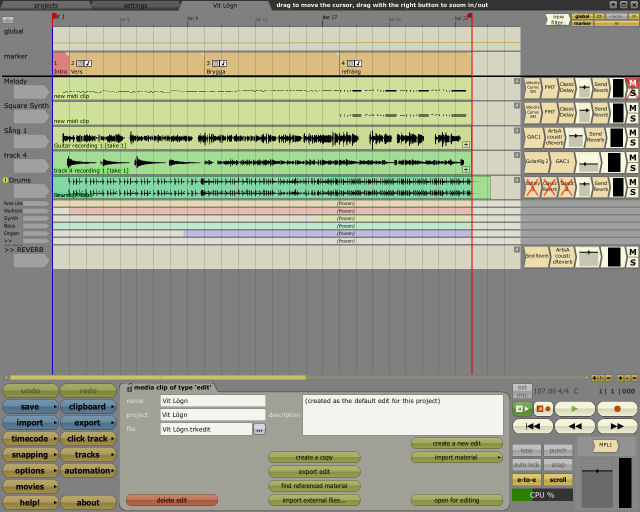This screenshot has width=640, height=512.
Task: Open the click track menu
Action: [x=88, y=439]
